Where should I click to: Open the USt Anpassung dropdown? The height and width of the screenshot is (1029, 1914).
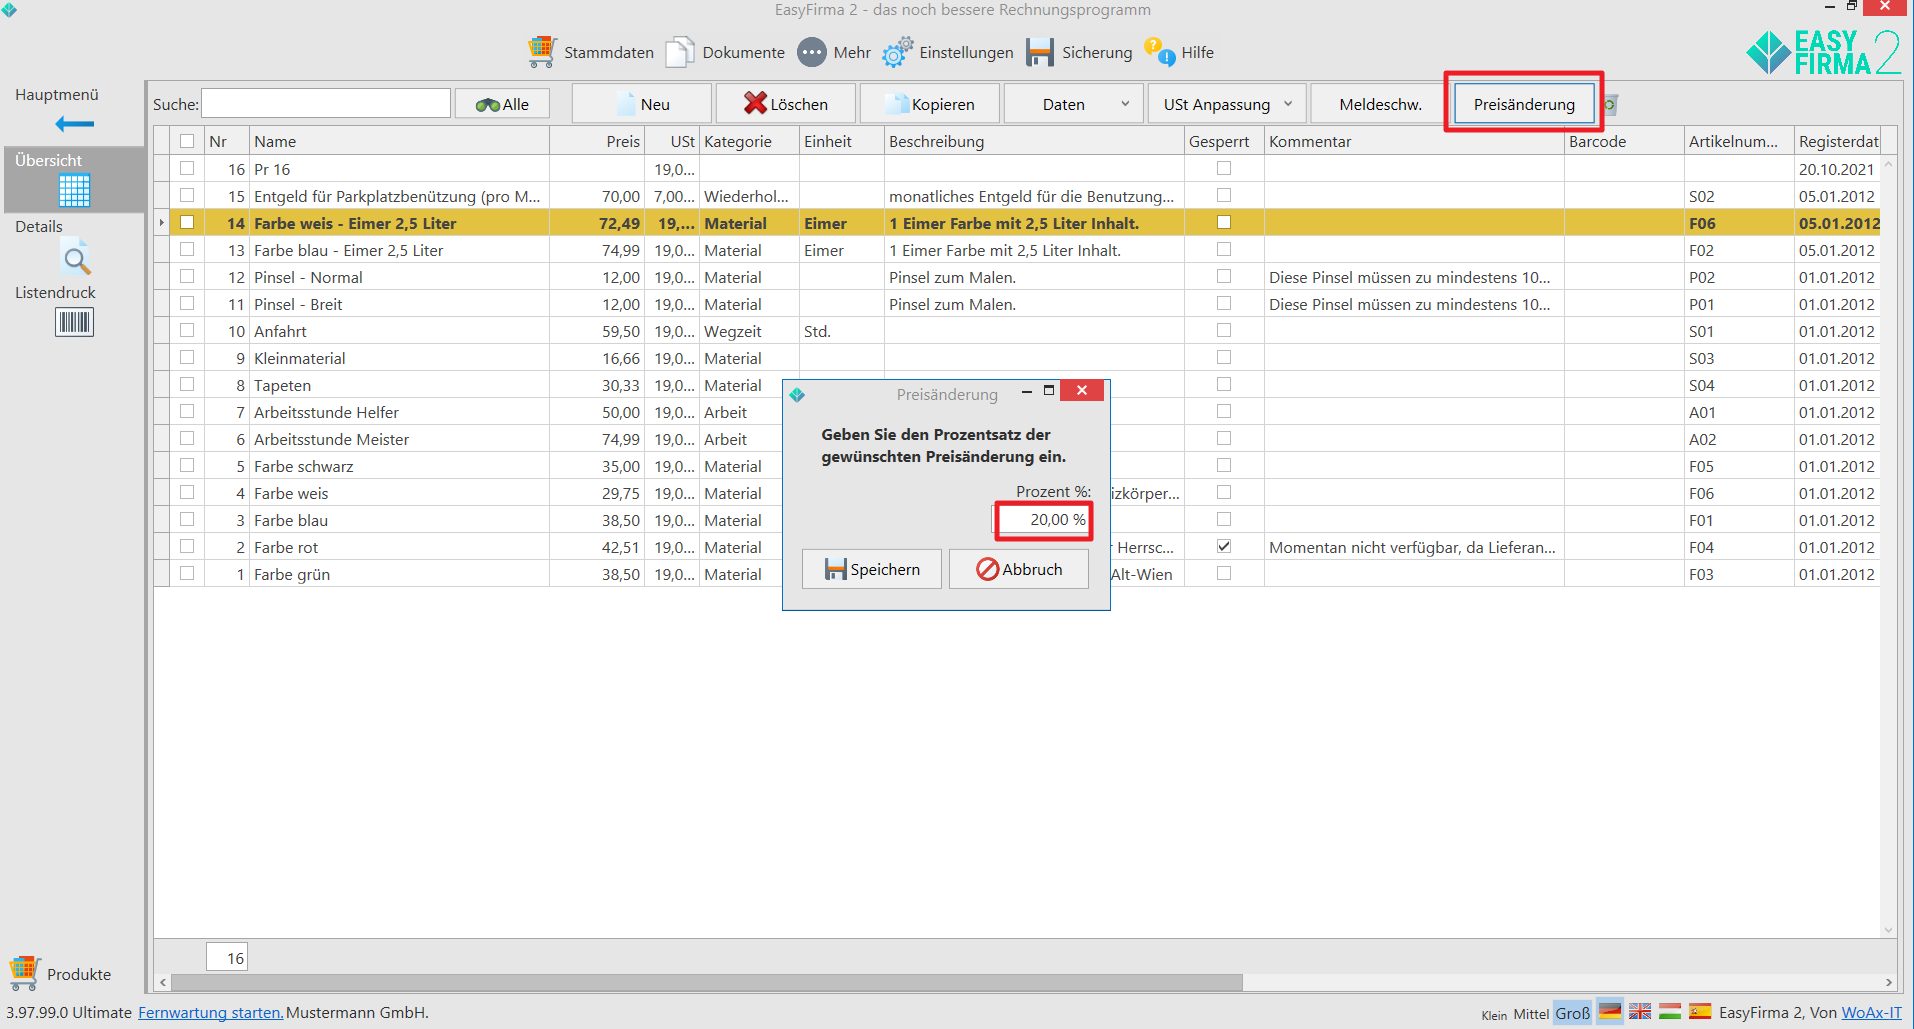pyautogui.click(x=1228, y=104)
